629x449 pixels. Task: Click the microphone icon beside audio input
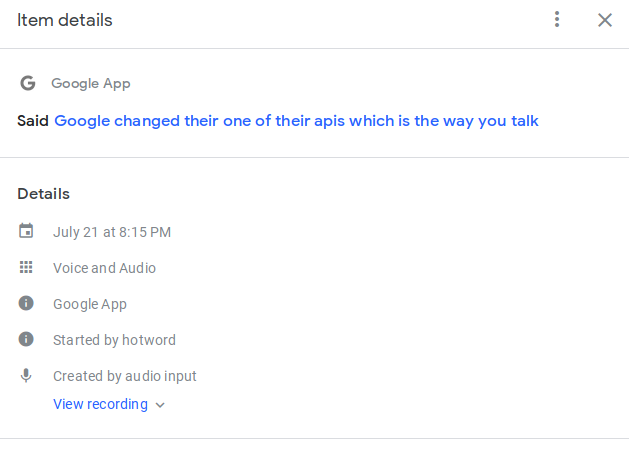pyautogui.click(x=26, y=376)
